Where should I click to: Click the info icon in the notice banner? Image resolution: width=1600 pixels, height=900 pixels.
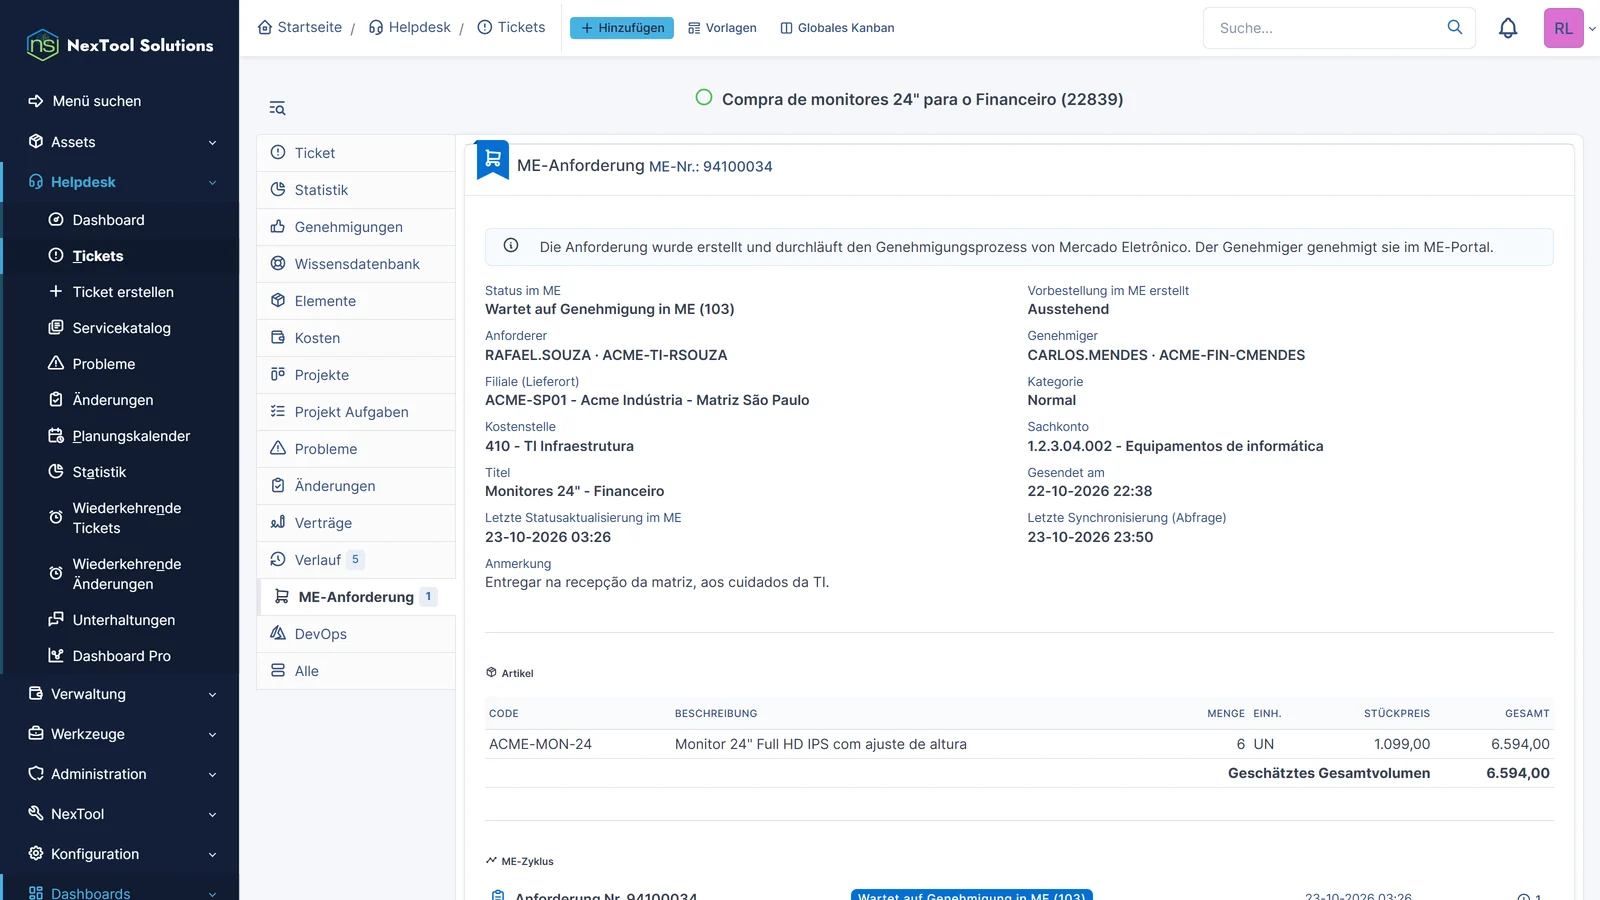(511, 246)
